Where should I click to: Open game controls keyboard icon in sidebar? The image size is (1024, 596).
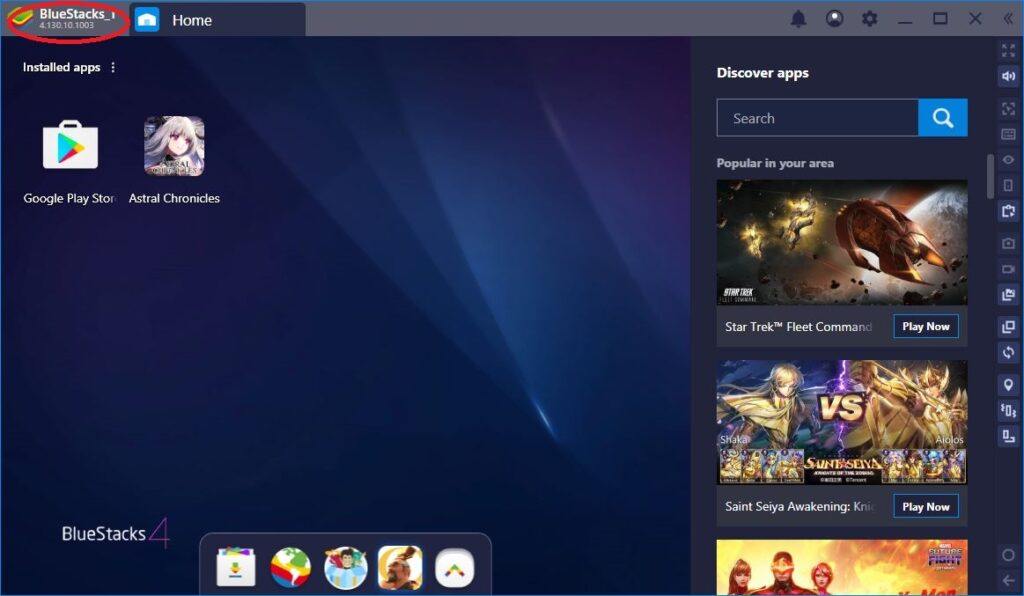point(1006,133)
